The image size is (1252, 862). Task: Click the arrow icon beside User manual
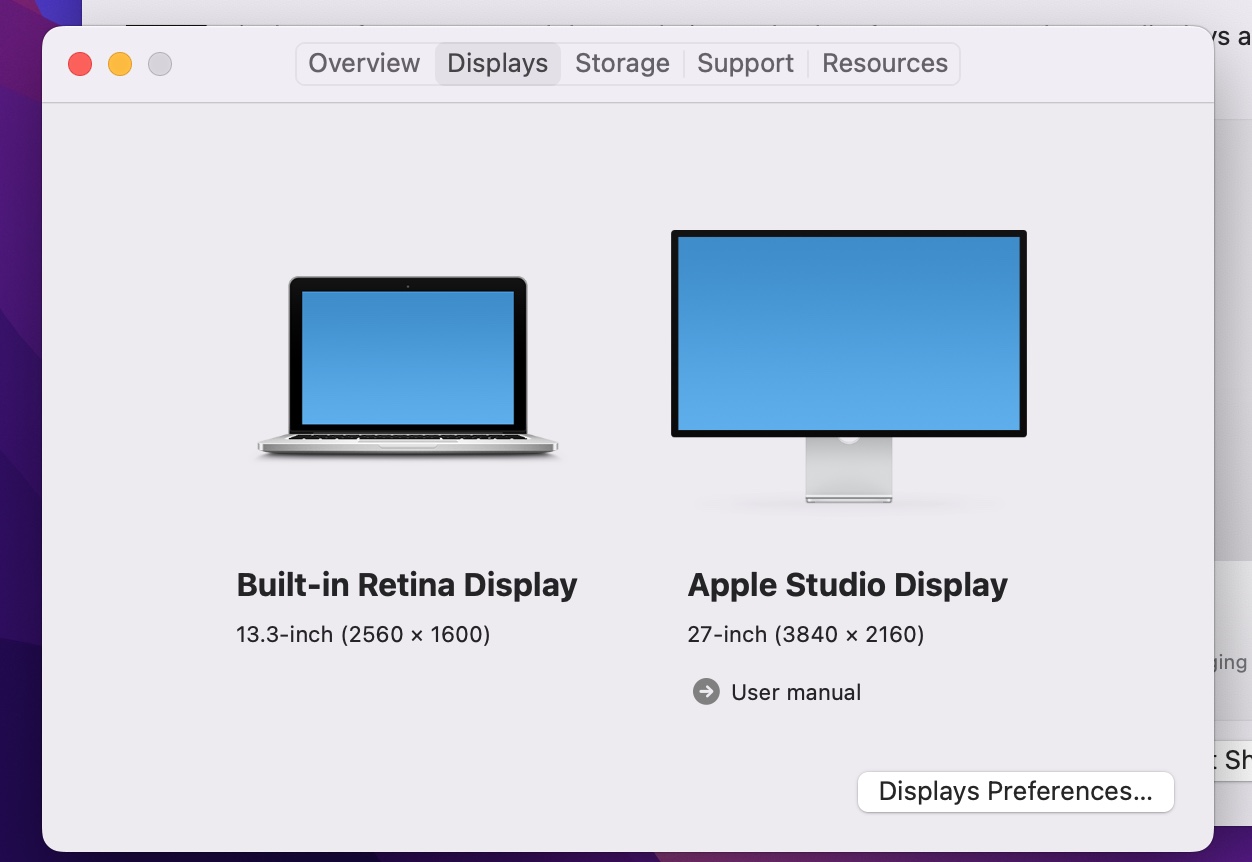pos(706,692)
